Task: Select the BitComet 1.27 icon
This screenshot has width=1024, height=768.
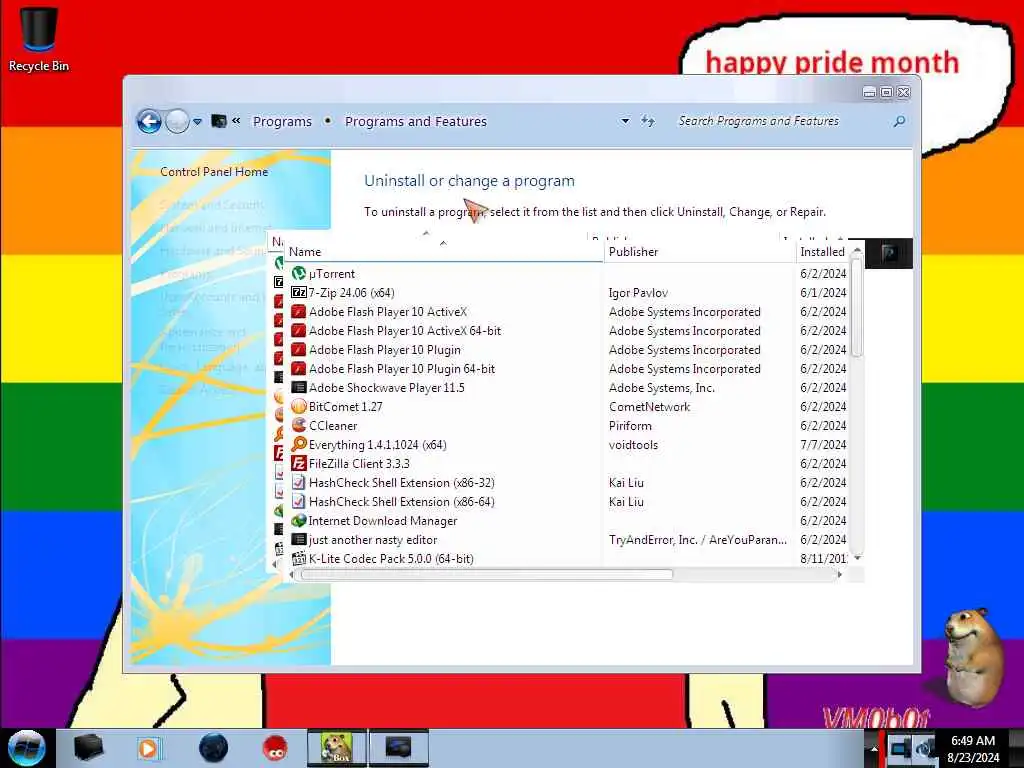Action: [299, 406]
